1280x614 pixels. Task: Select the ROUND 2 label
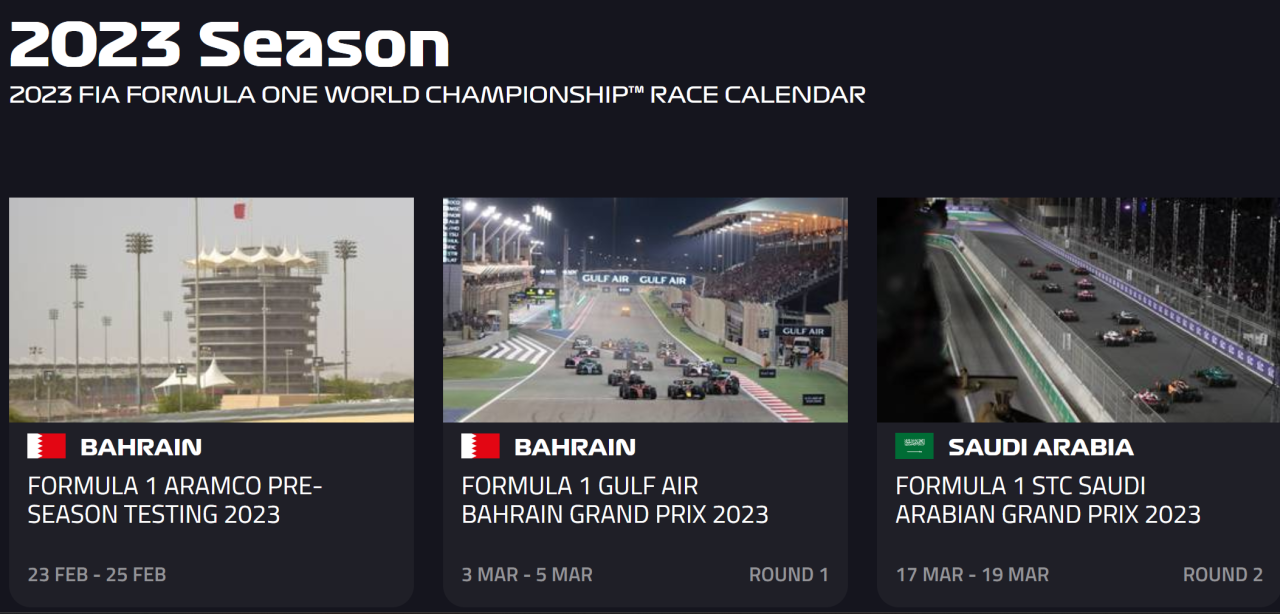pyautogui.click(x=1223, y=575)
